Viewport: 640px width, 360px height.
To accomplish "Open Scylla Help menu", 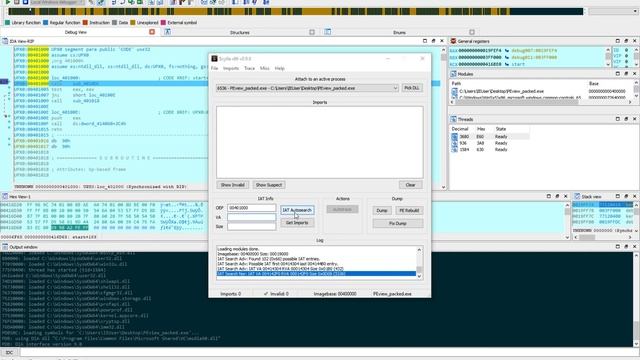I will coord(280,68).
